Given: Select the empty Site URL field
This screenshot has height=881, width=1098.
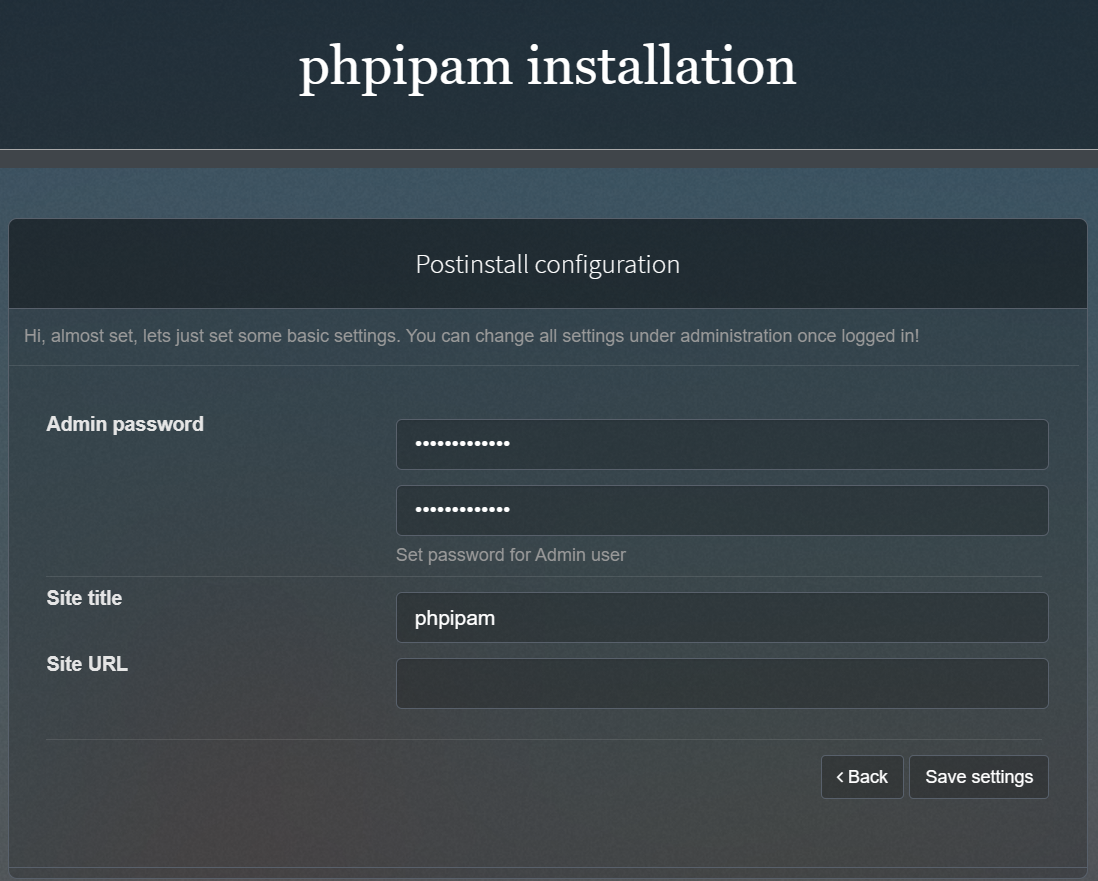Looking at the screenshot, I should (721, 684).
